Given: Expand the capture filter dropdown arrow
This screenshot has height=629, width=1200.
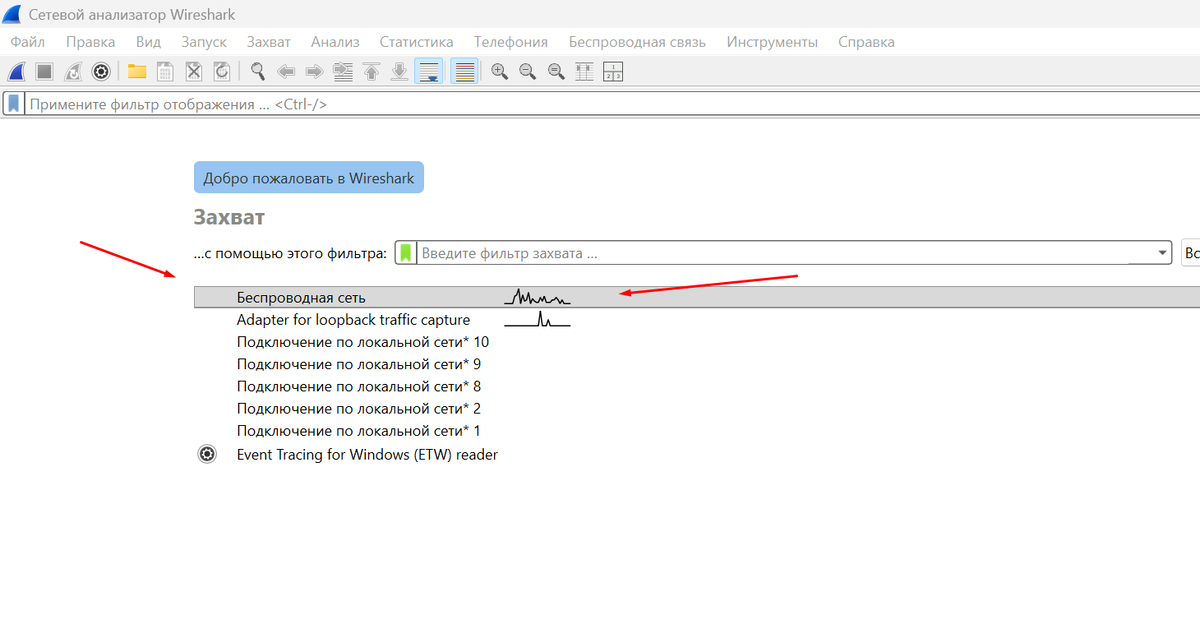Looking at the screenshot, I should [1162, 253].
